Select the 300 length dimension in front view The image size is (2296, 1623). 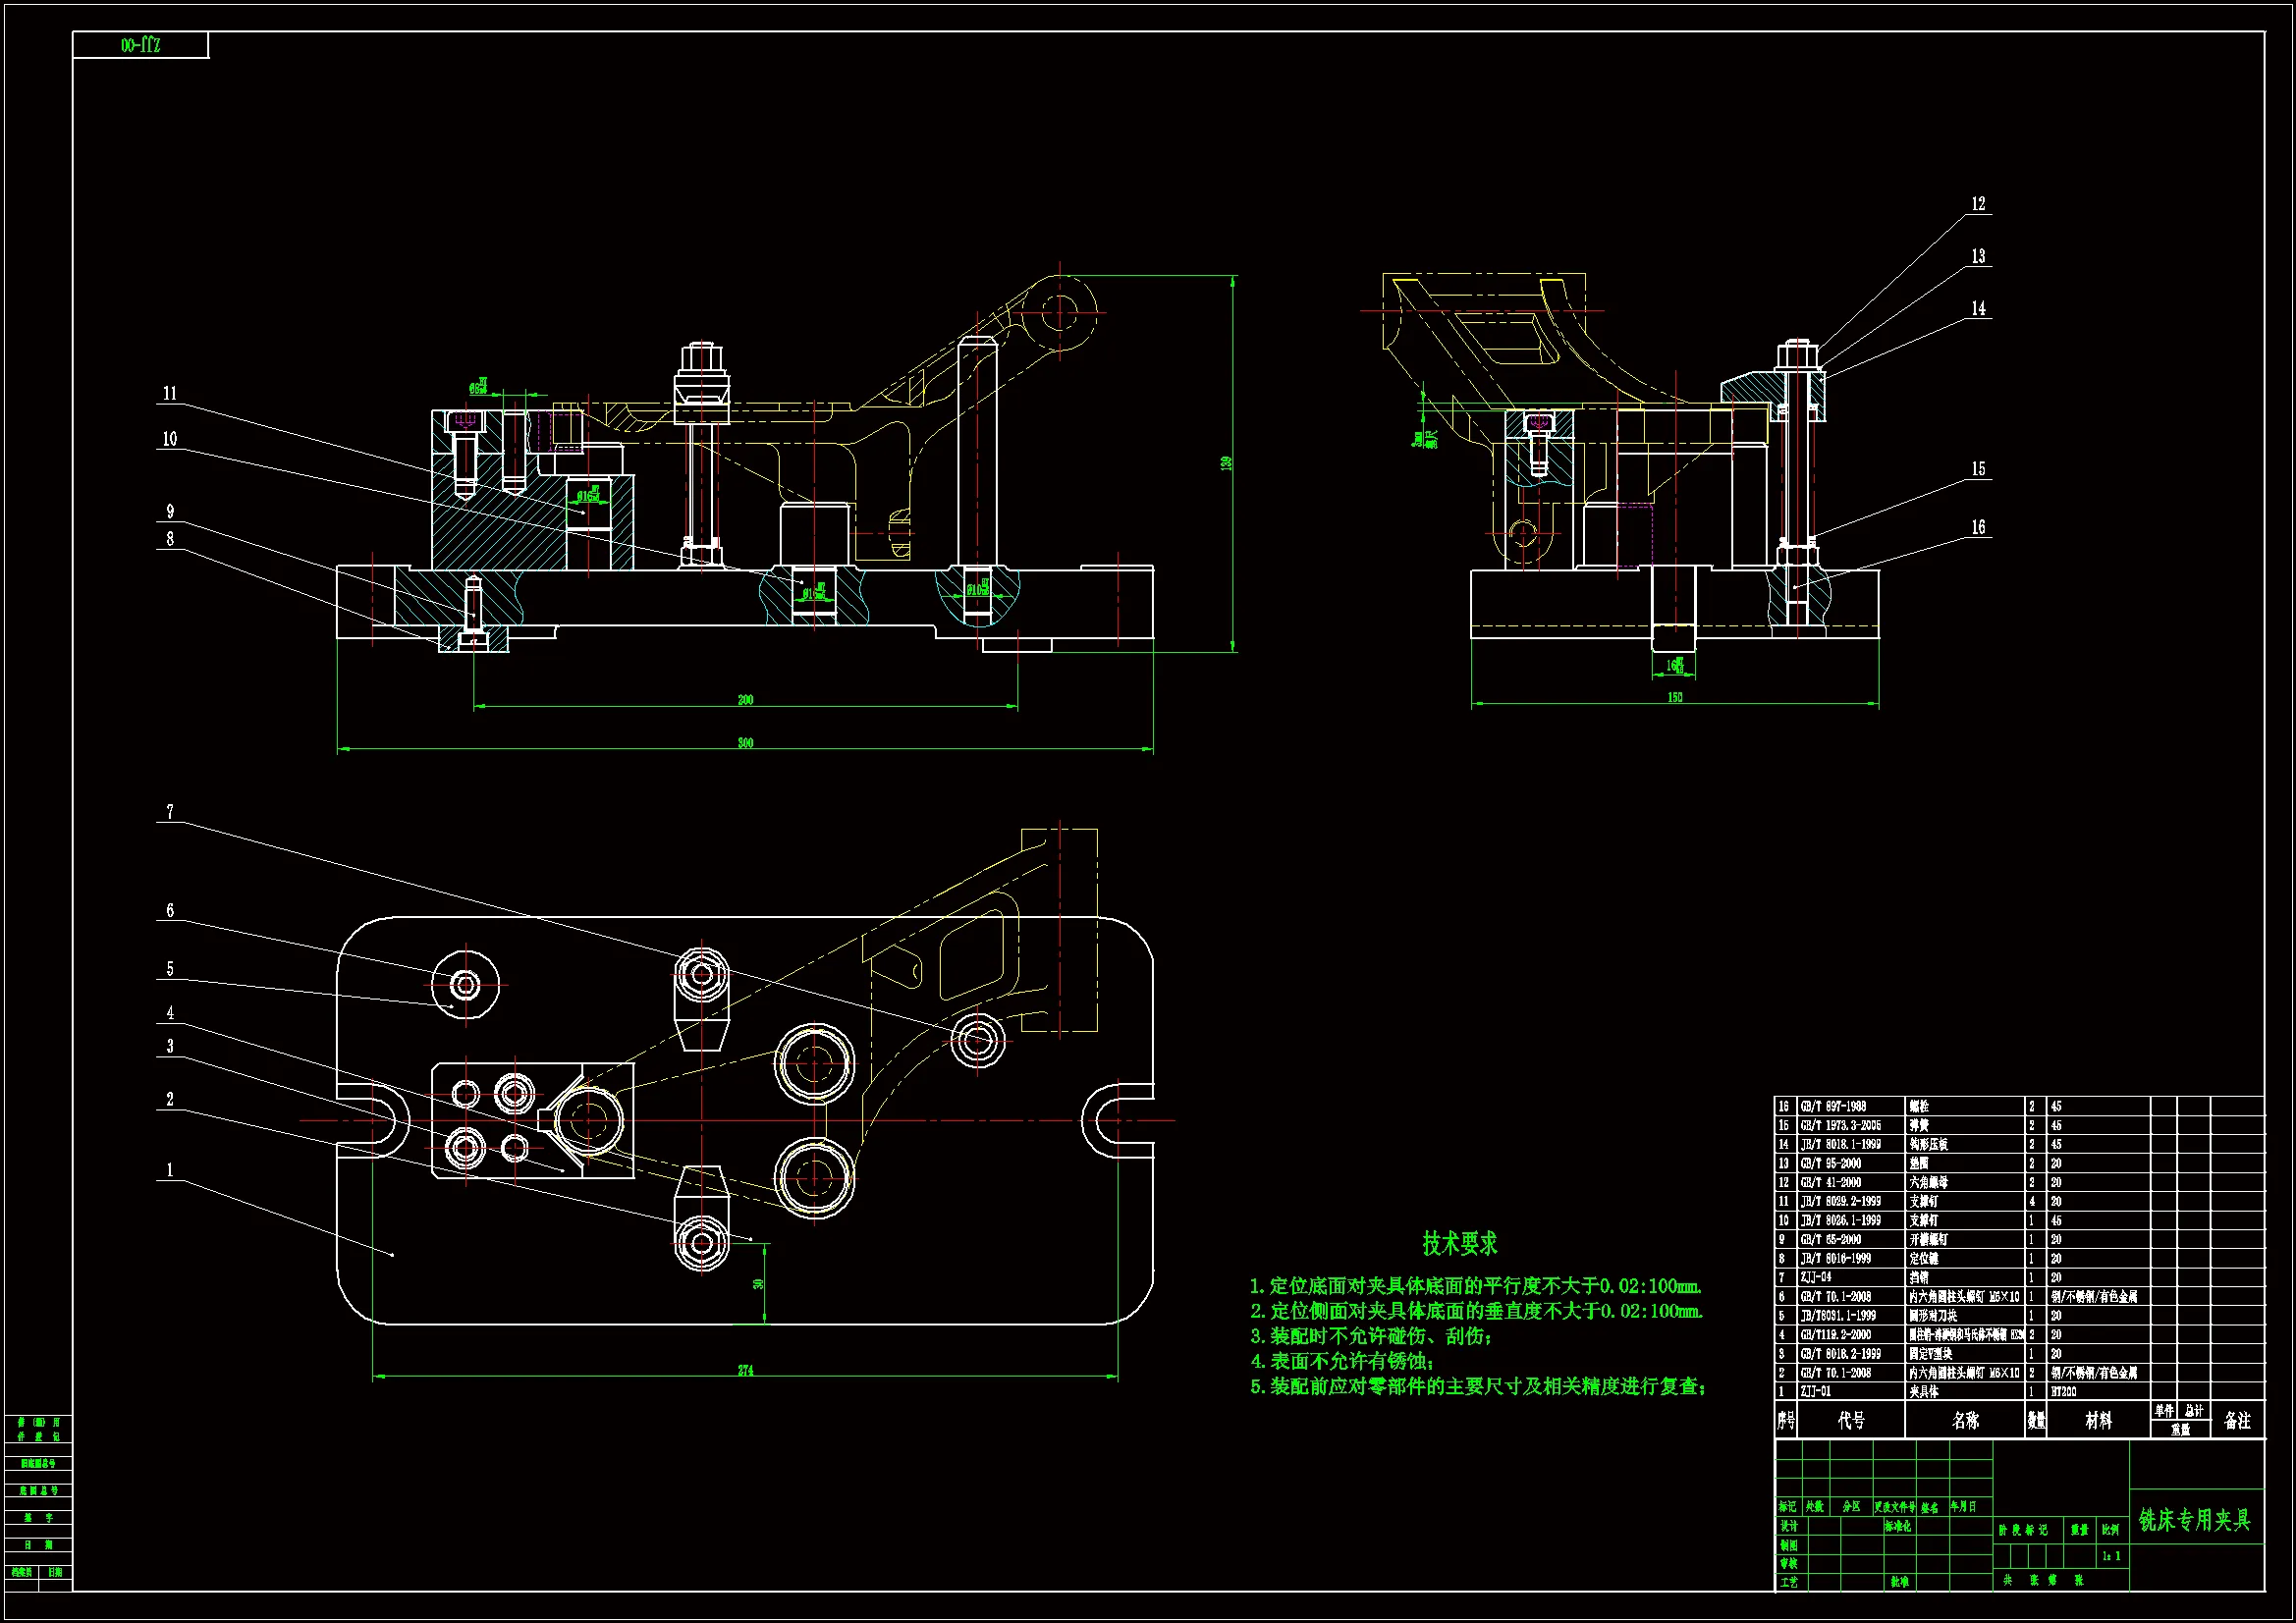745,742
